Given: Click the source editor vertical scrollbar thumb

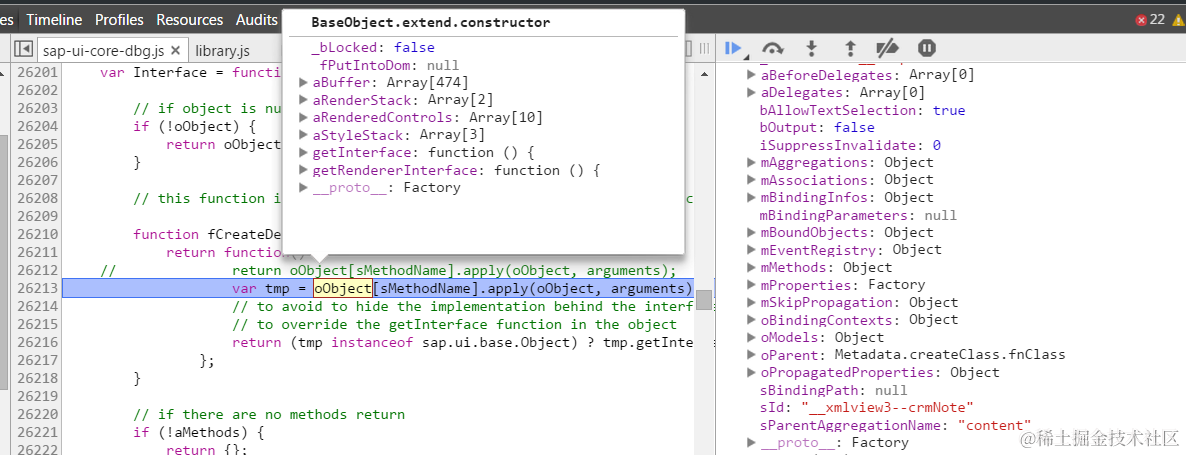Looking at the screenshot, I should [703, 300].
